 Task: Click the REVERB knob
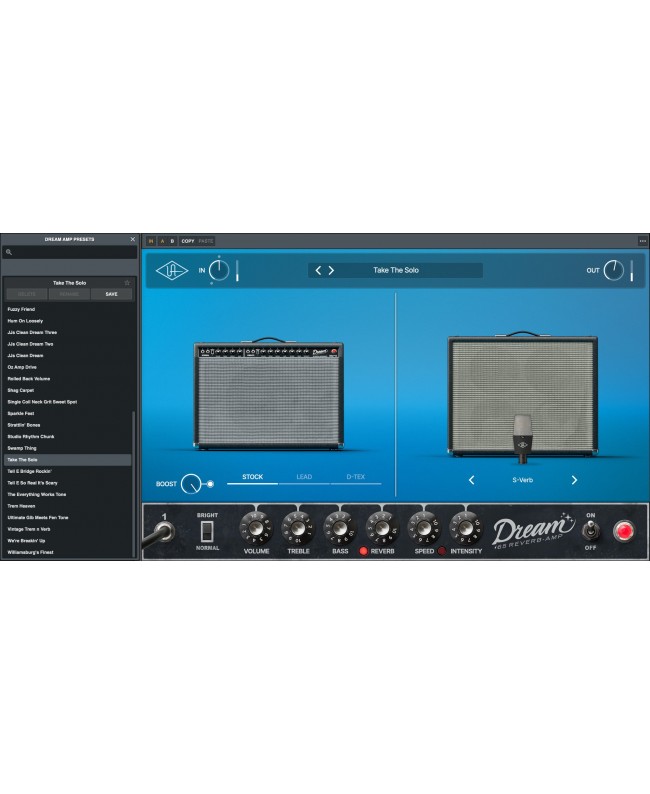382,528
